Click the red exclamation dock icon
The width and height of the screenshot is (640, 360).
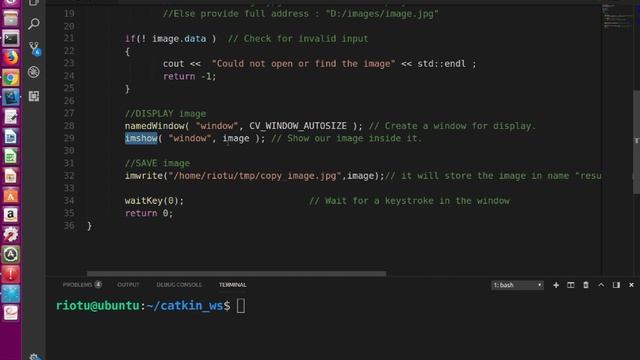(x=11, y=273)
